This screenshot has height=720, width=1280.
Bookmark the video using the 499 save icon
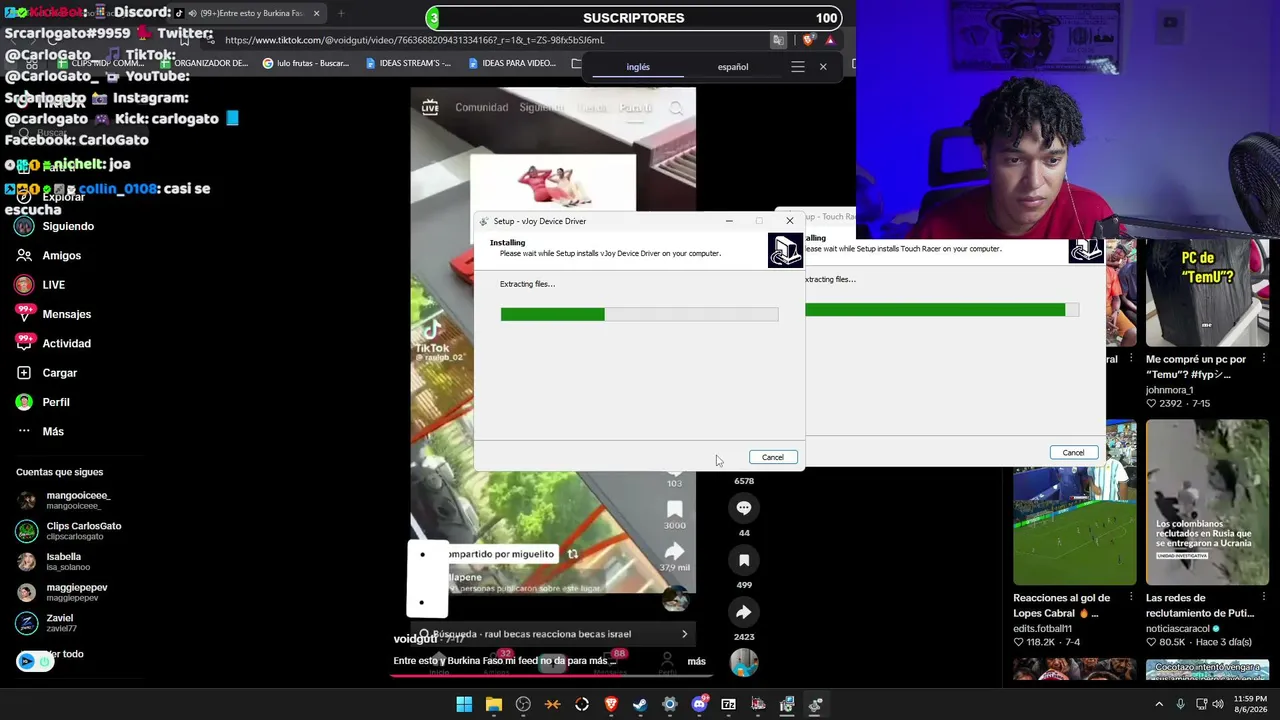pos(744,560)
